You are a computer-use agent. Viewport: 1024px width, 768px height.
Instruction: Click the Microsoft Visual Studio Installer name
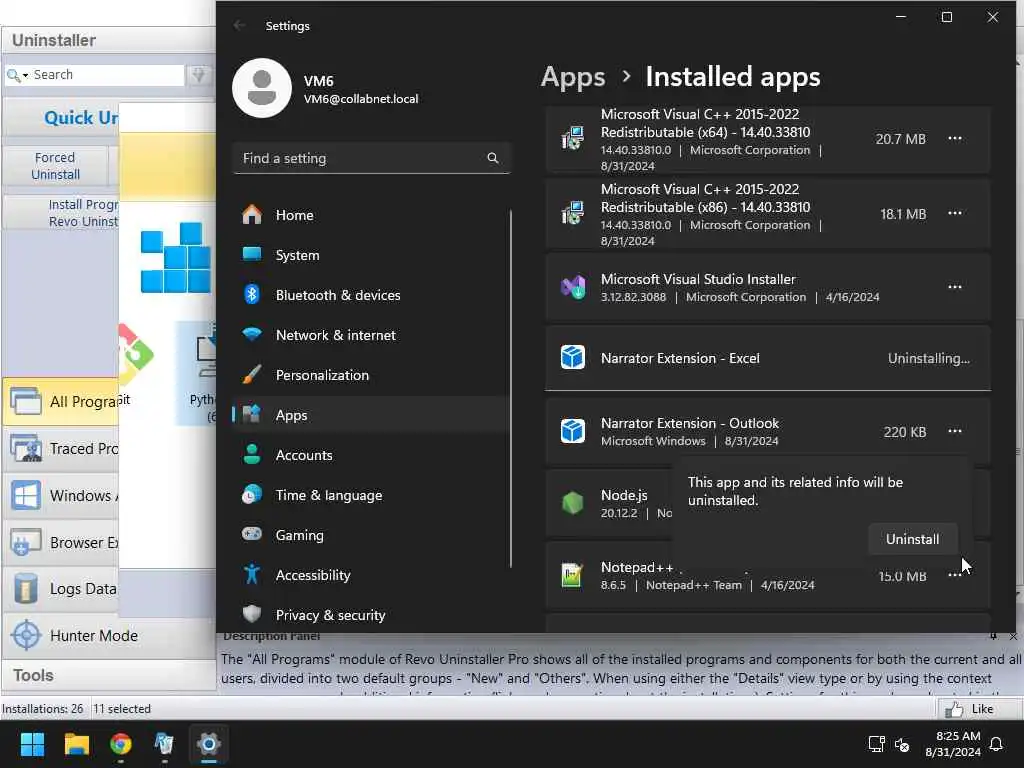698,279
